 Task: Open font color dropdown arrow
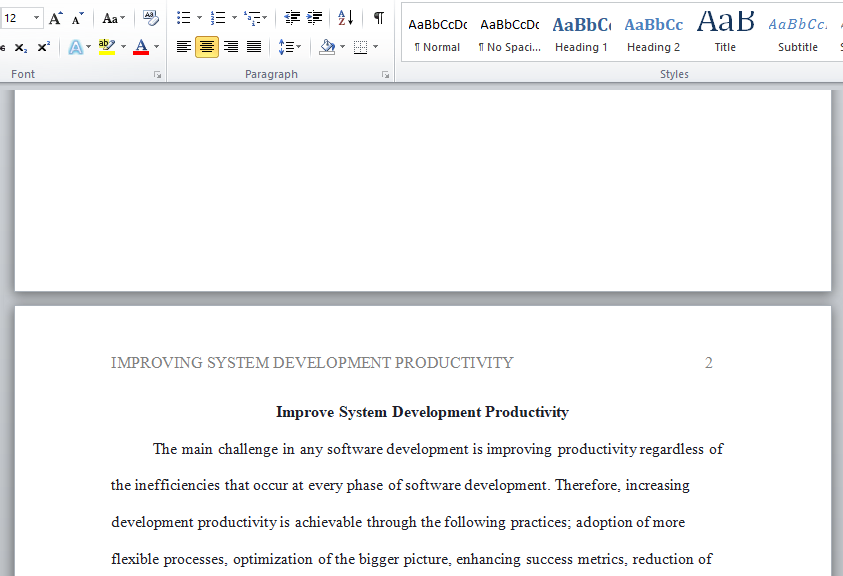(156, 47)
